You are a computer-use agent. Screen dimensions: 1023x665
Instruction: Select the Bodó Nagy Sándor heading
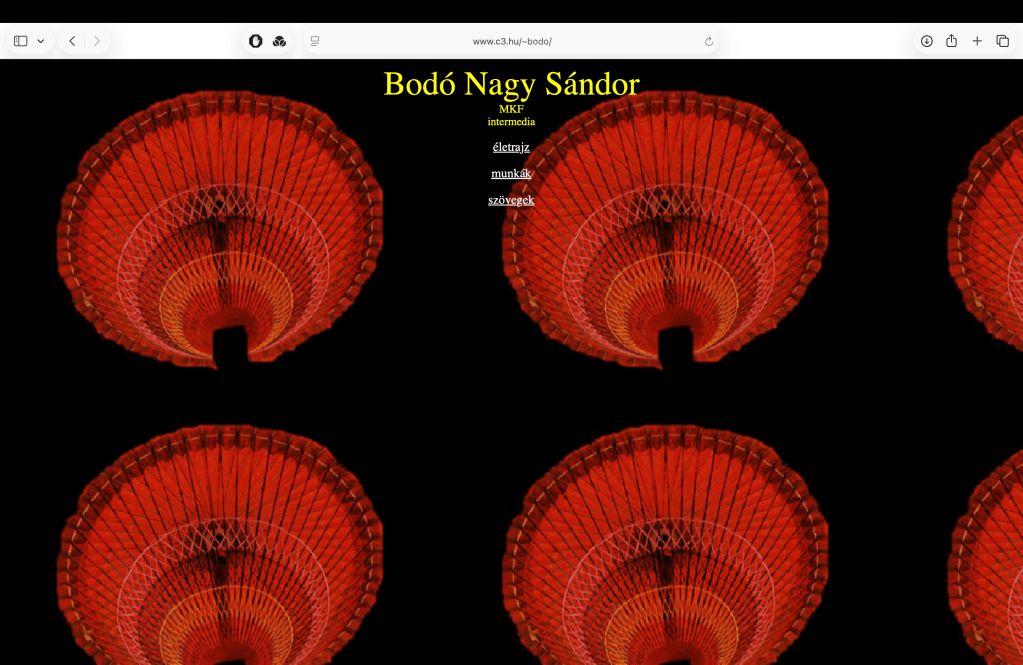tap(512, 84)
